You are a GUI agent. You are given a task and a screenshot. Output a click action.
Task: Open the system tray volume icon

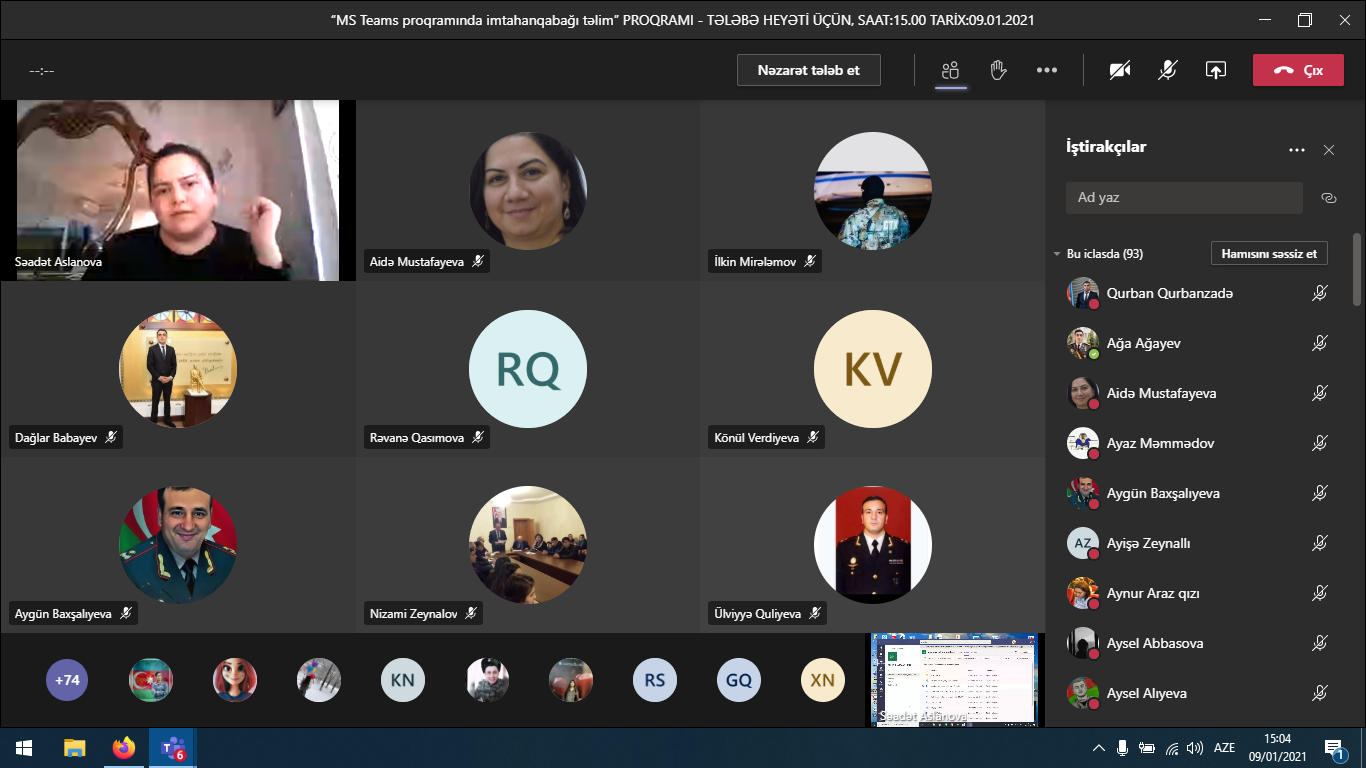pyautogui.click(x=1196, y=748)
